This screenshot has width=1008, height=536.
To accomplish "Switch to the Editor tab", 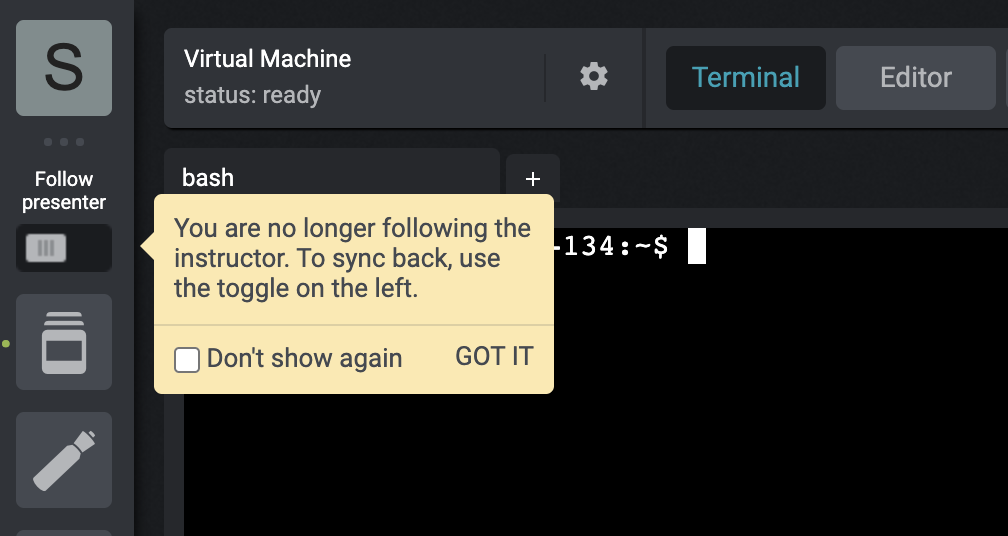I will (x=915, y=78).
